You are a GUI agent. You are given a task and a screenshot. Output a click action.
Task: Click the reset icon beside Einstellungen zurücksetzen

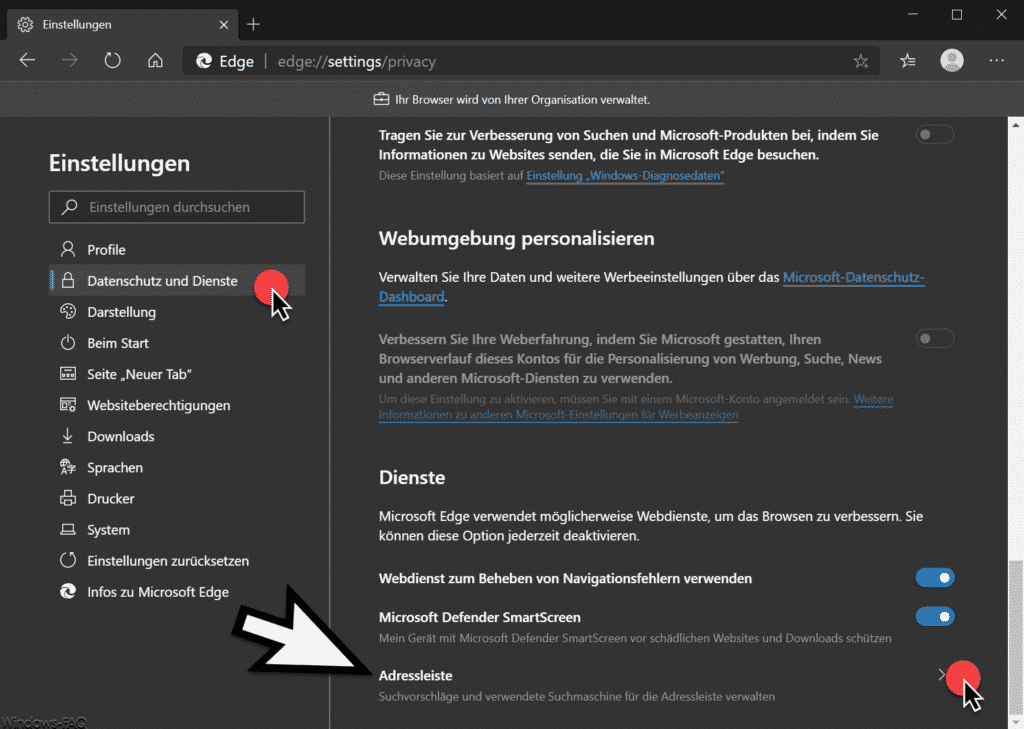(x=68, y=560)
